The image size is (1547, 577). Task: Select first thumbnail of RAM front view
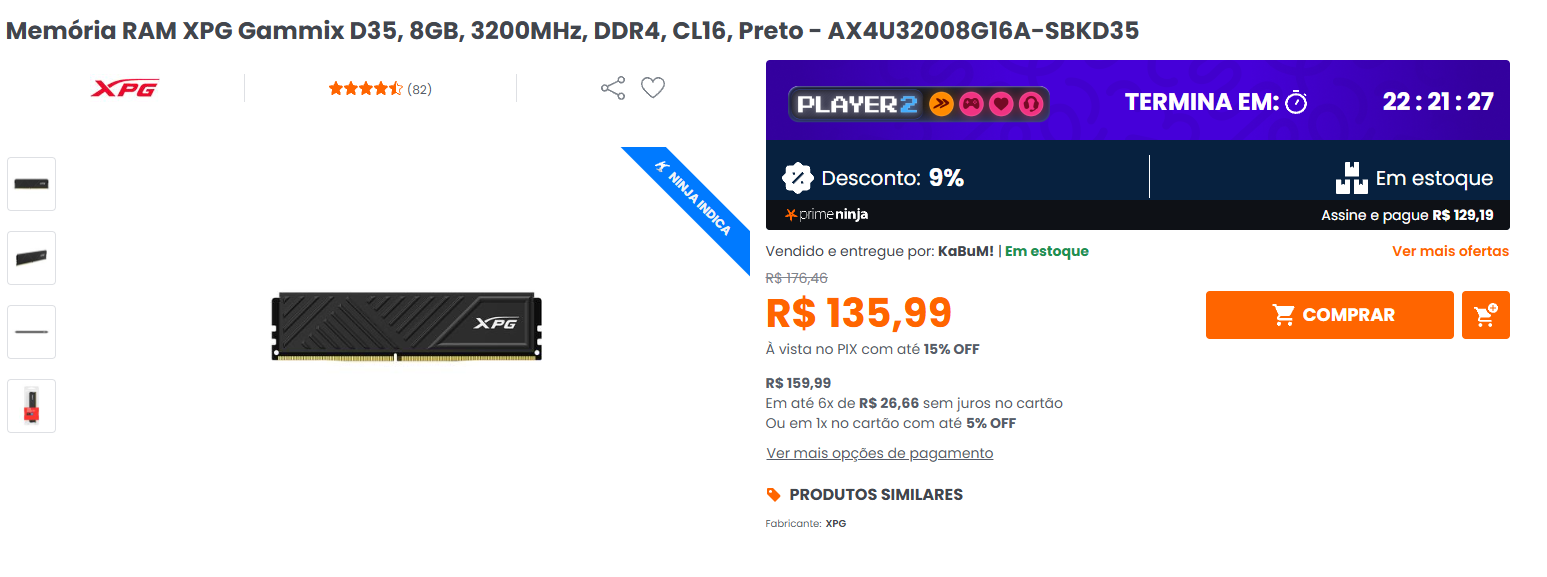pos(32,184)
